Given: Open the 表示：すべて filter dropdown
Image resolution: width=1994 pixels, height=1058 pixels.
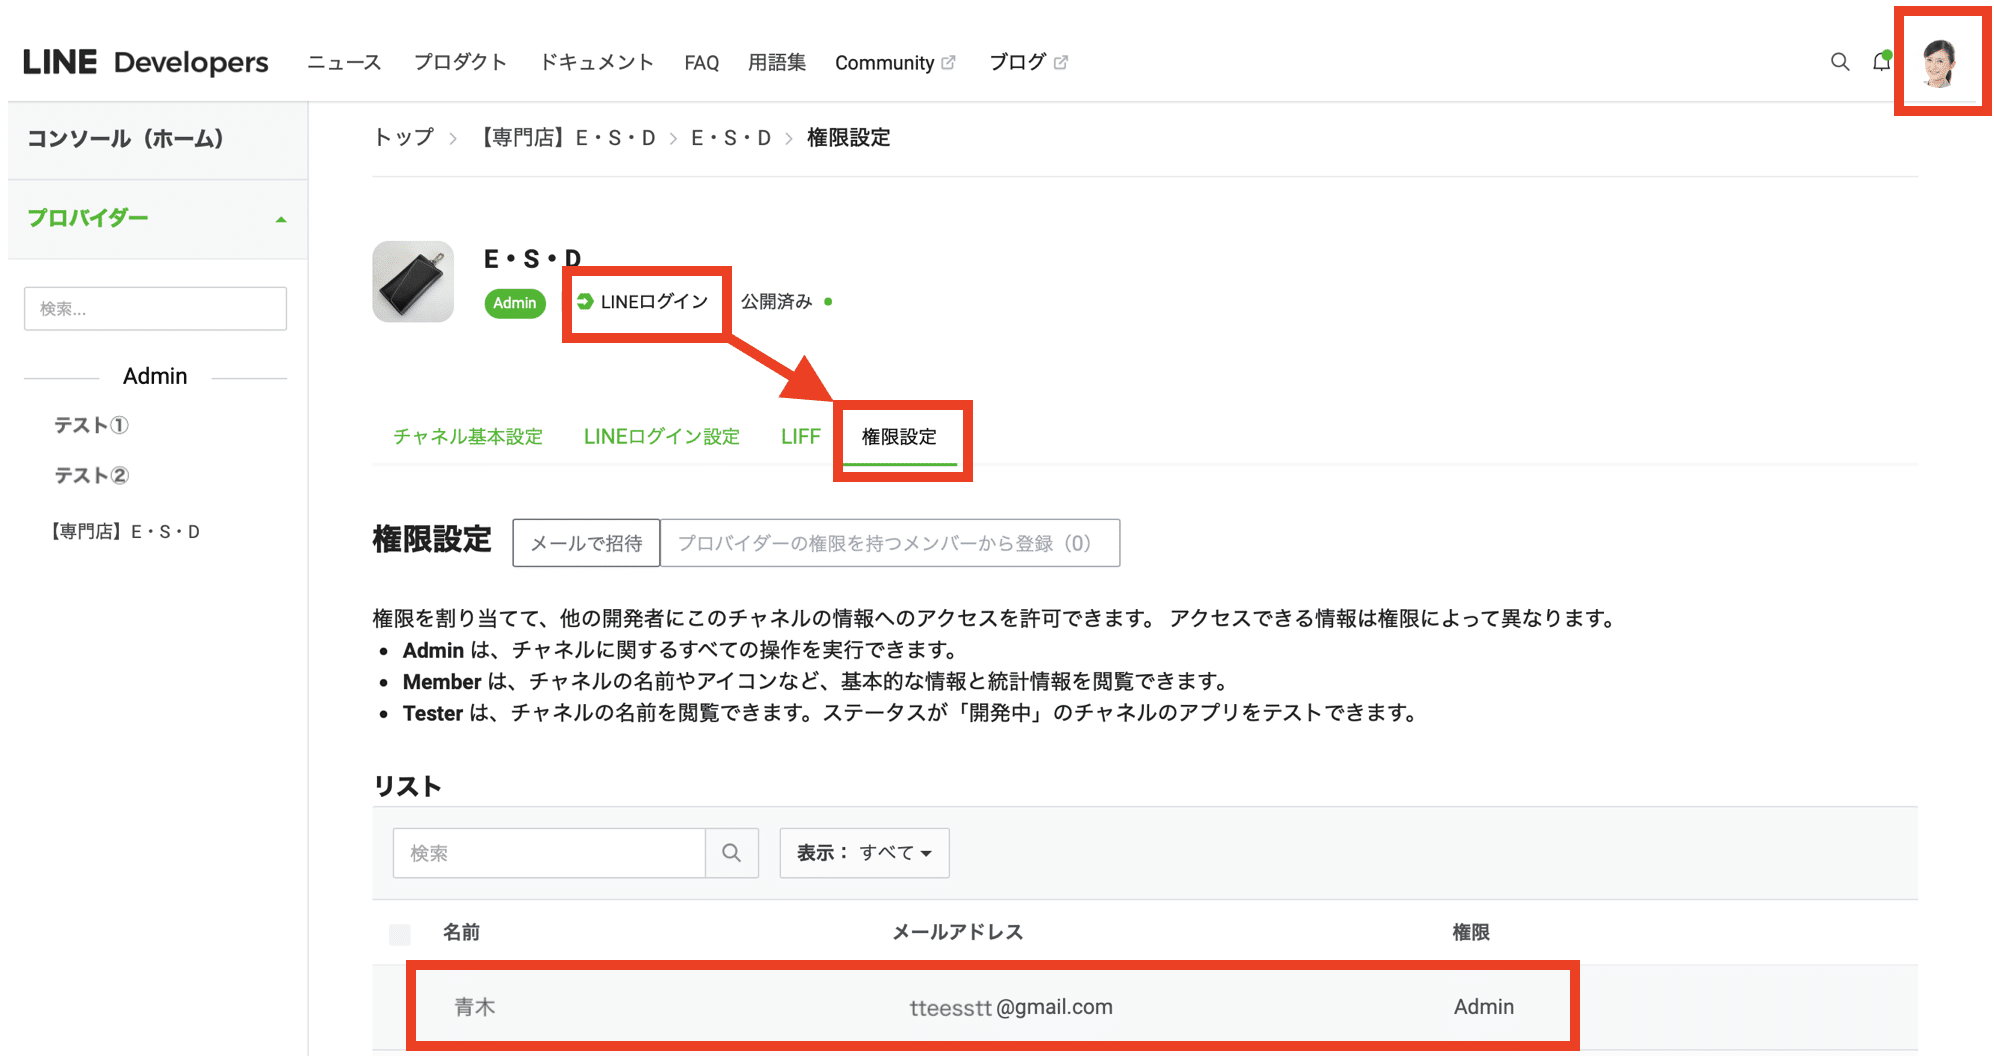Looking at the screenshot, I should (863, 853).
